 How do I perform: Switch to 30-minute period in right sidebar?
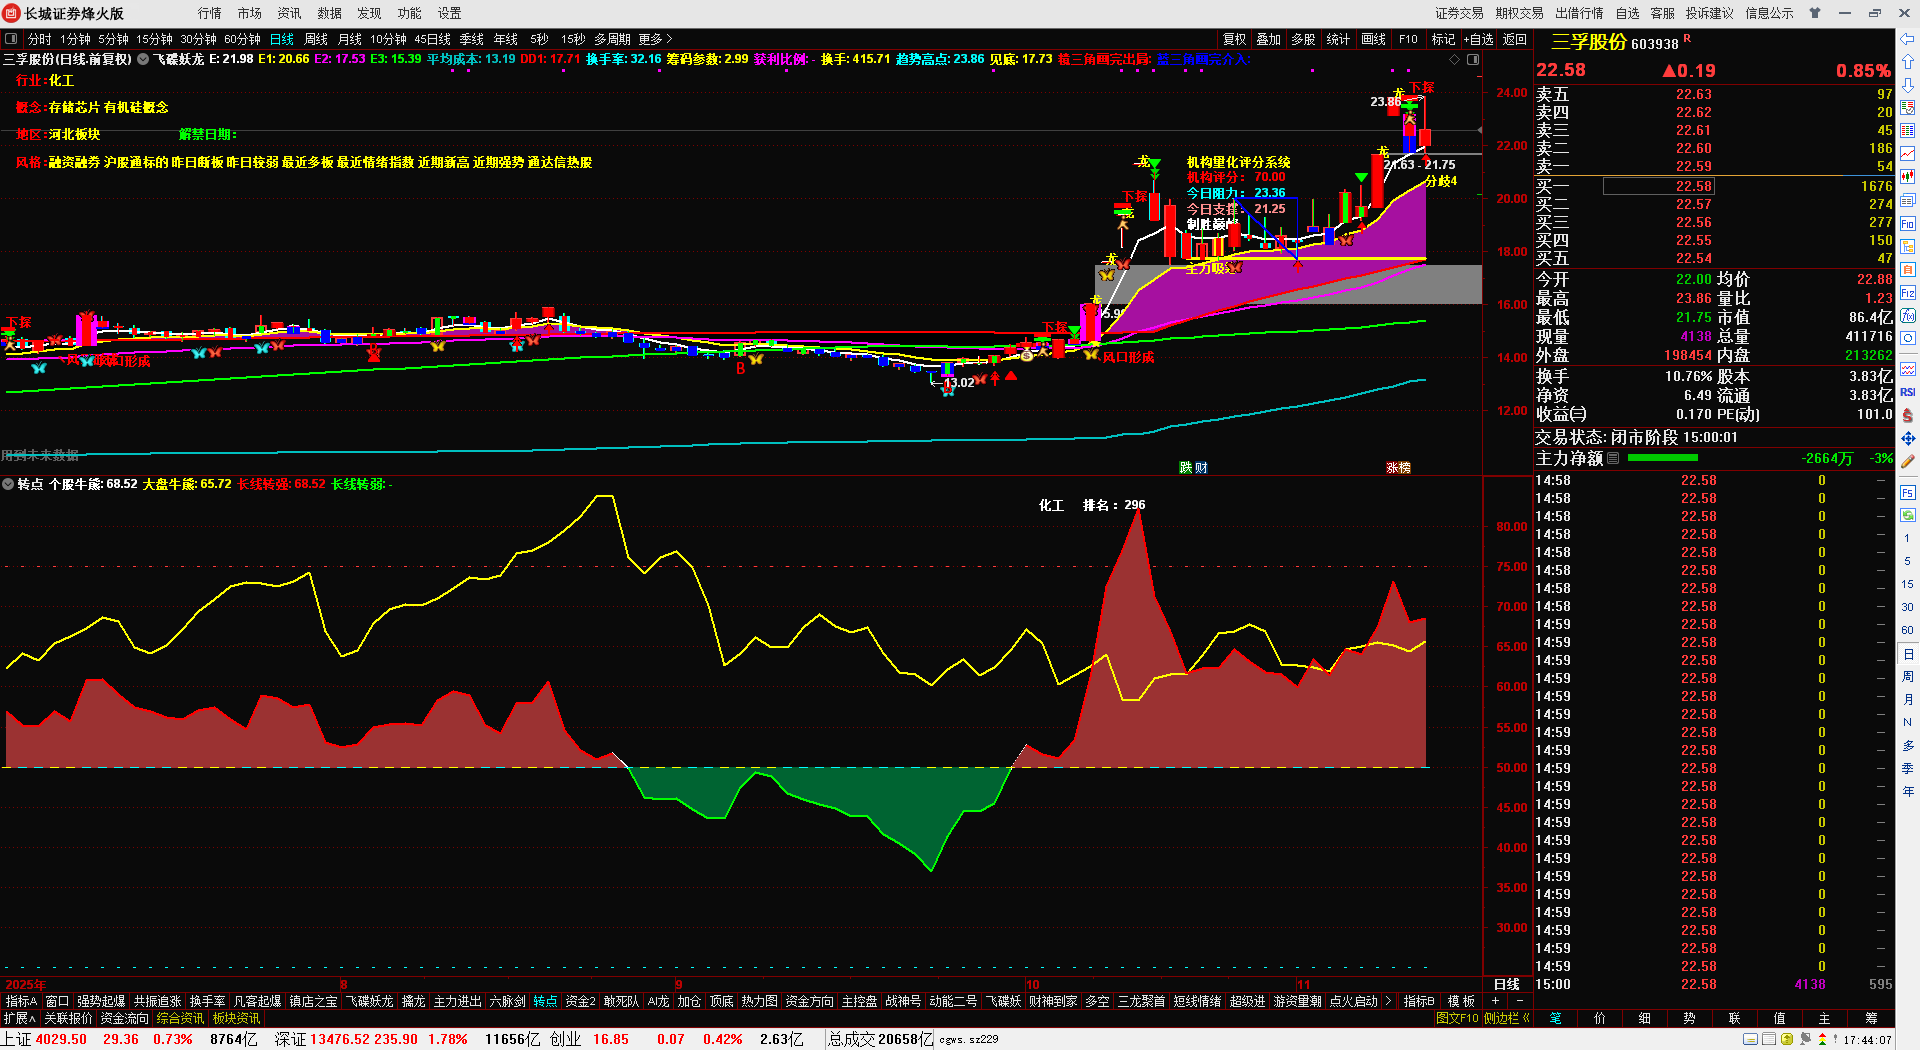(x=1907, y=607)
